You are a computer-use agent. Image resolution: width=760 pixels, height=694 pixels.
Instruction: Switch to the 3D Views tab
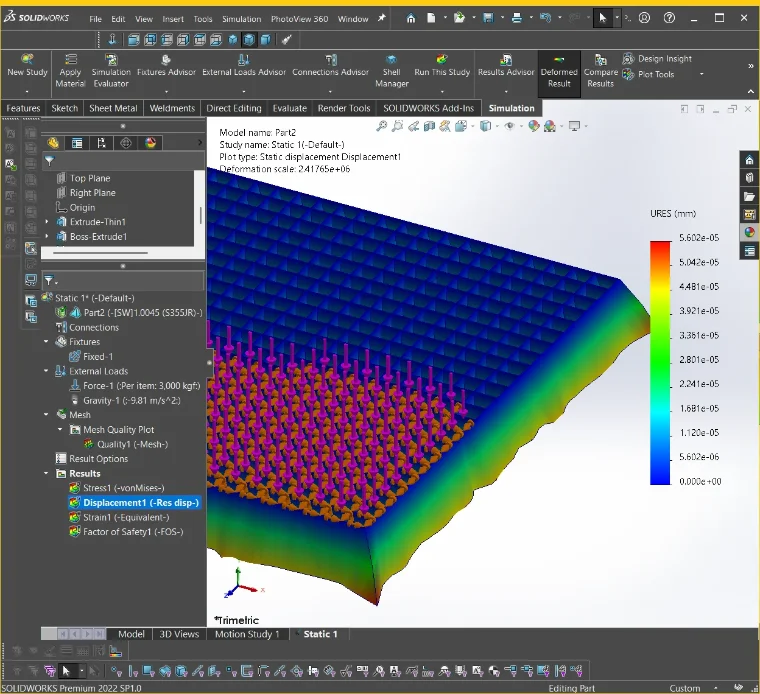click(179, 634)
